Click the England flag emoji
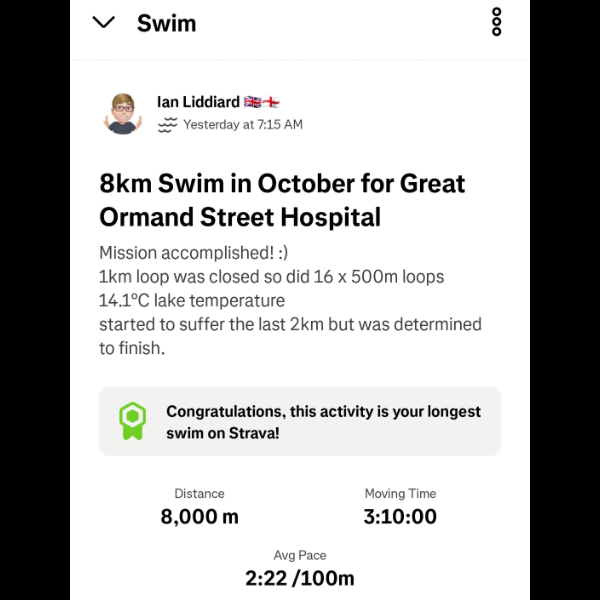This screenshot has height=600, width=600. click(x=271, y=102)
